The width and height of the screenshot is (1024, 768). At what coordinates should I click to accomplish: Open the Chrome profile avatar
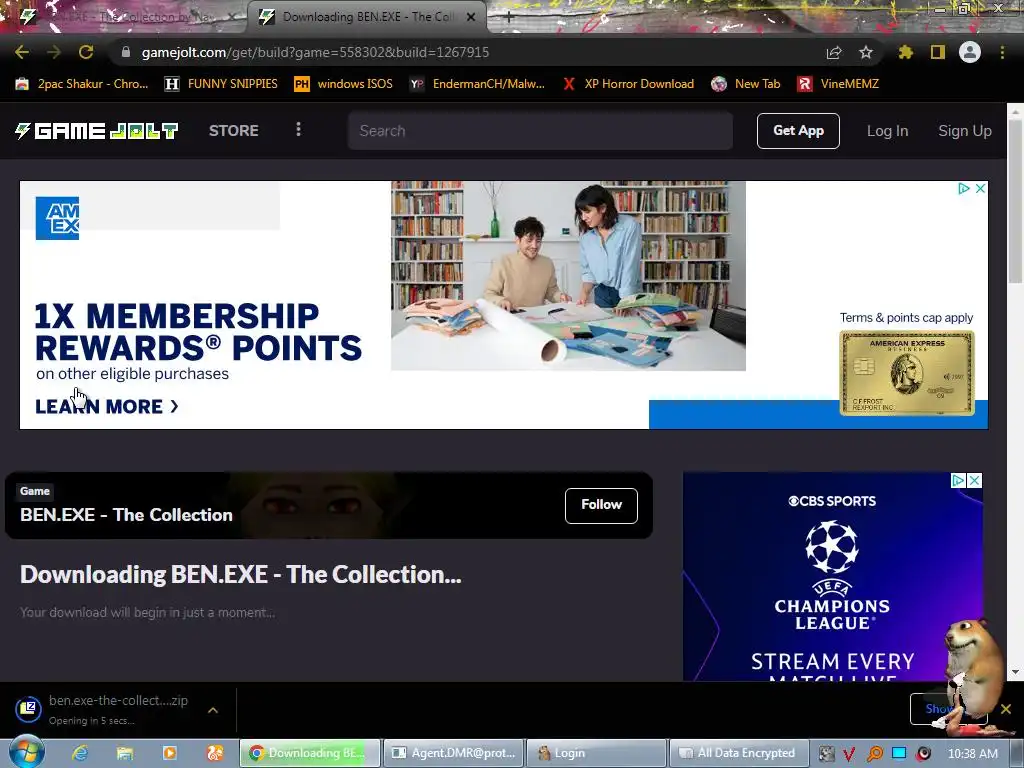[x=970, y=52]
